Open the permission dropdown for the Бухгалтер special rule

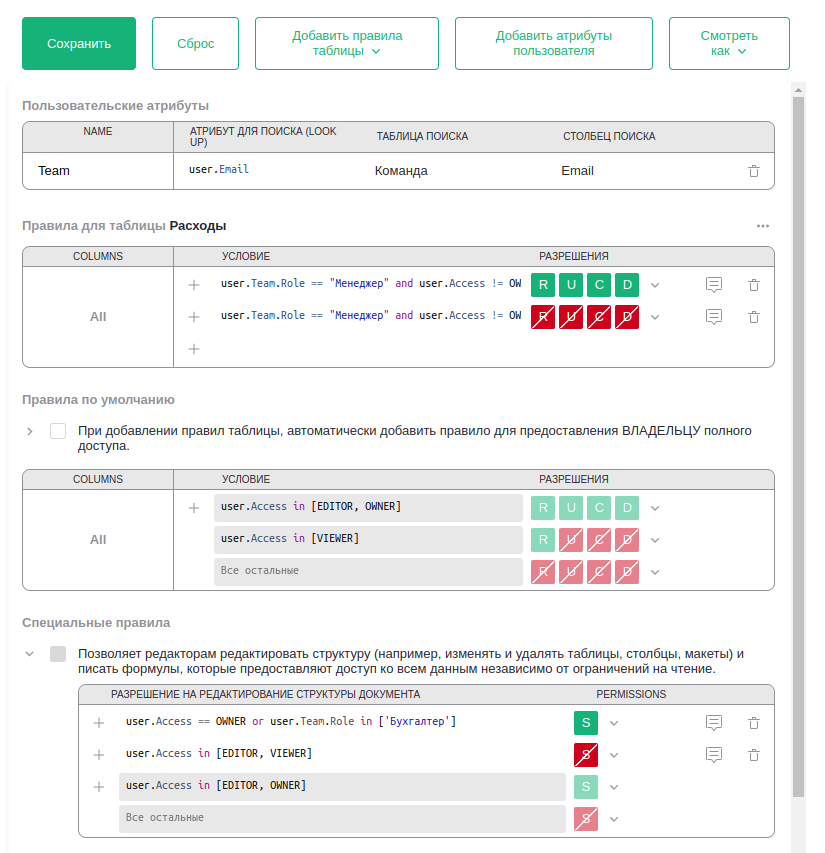(x=614, y=723)
